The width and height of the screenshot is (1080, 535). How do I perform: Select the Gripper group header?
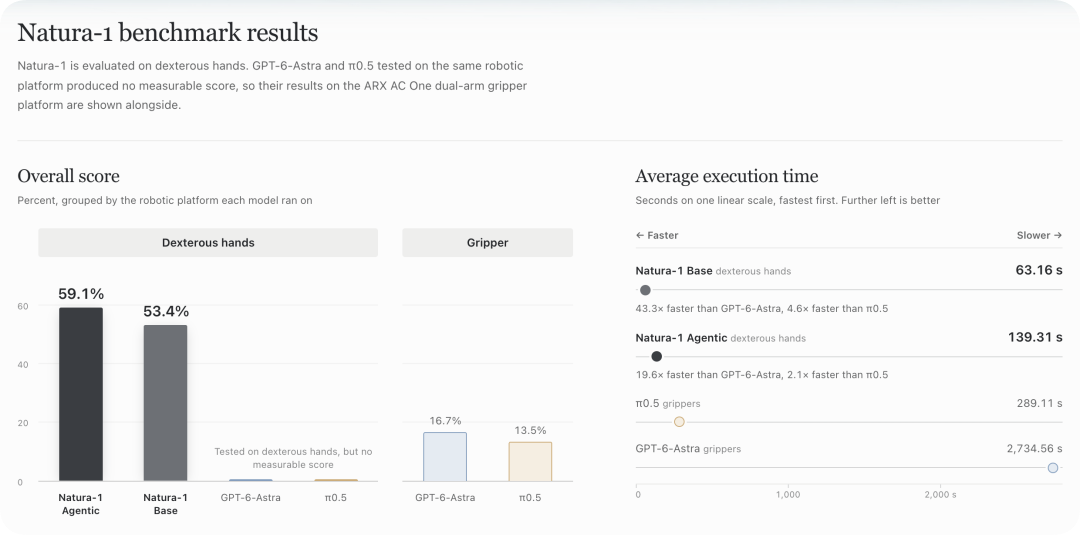pyautogui.click(x=488, y=242)
